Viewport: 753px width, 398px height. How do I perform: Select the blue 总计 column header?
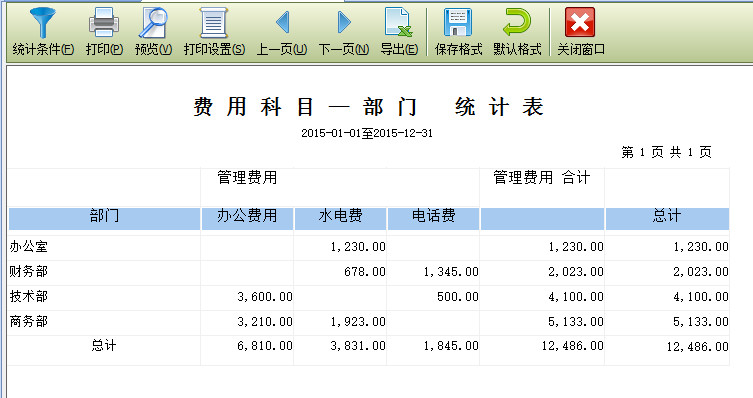point(667,219)
